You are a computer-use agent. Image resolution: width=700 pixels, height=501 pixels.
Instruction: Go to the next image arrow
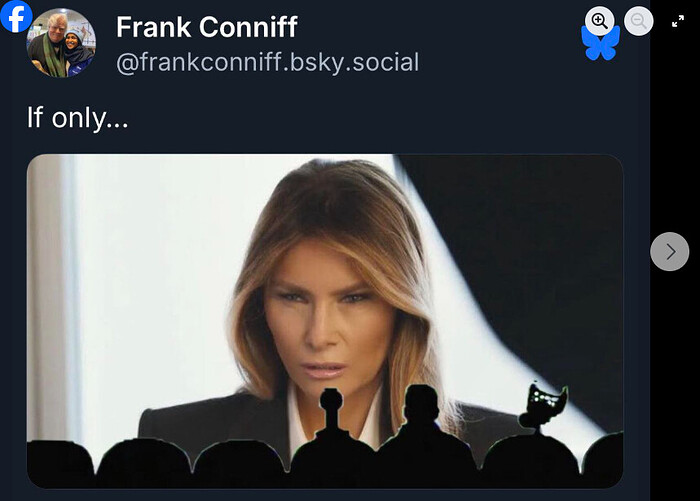point(670,251)
